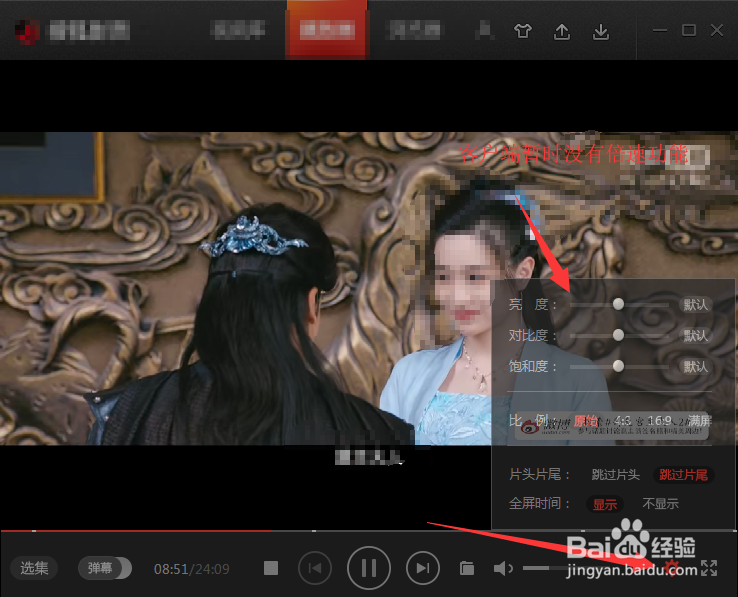Open the download icon in title bar
This screenshot has width=738, height=597.
coord(600,31)
